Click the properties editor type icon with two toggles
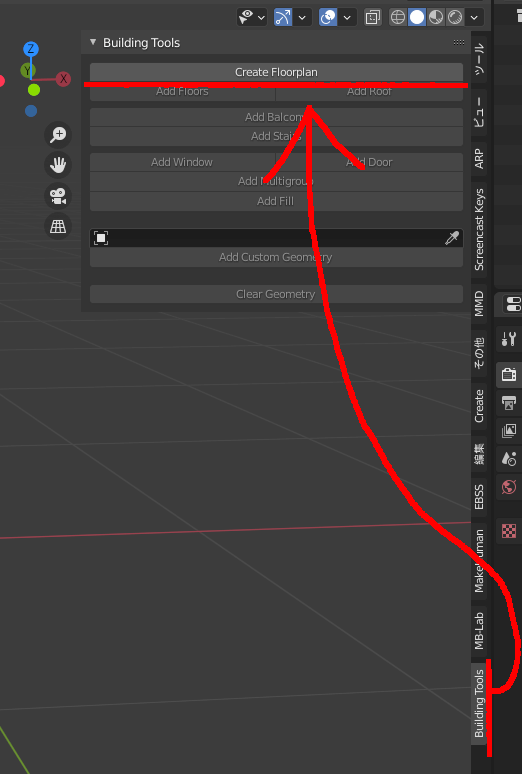522x774 pixels. pyautogui.click(x=513, y=305)
